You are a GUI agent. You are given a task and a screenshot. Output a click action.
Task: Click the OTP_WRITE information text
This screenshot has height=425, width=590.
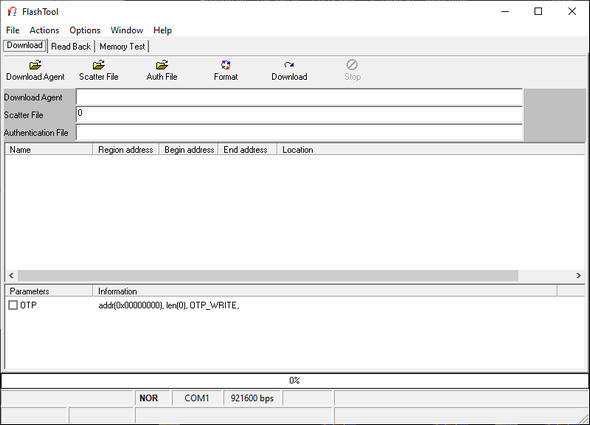[169, 305]
